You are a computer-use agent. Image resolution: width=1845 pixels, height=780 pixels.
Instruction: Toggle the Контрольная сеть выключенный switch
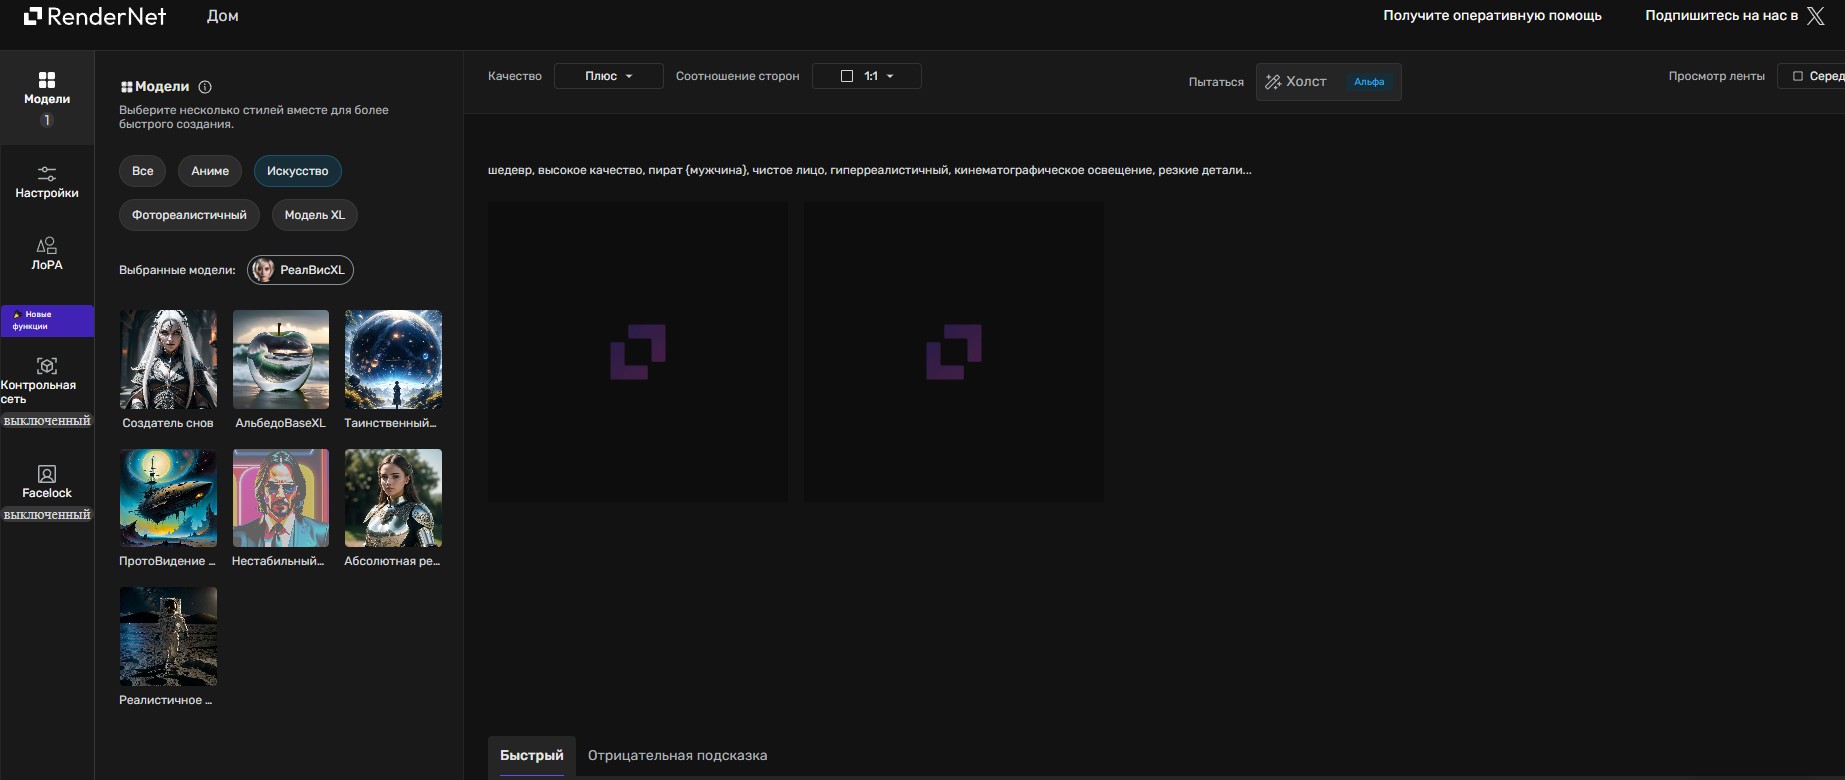pos(47,421)
